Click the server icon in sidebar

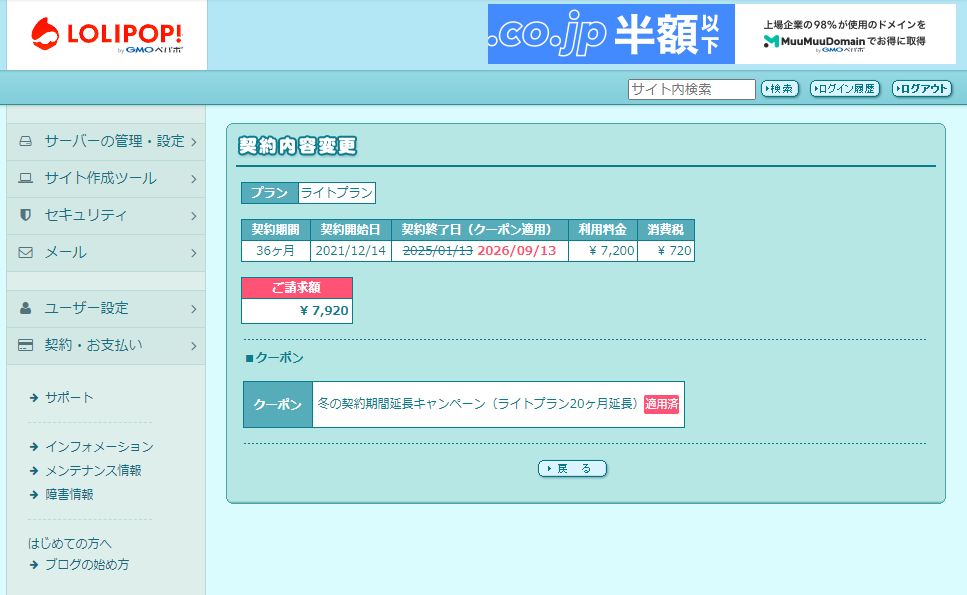pyautogui.click(x=26, y=141)
